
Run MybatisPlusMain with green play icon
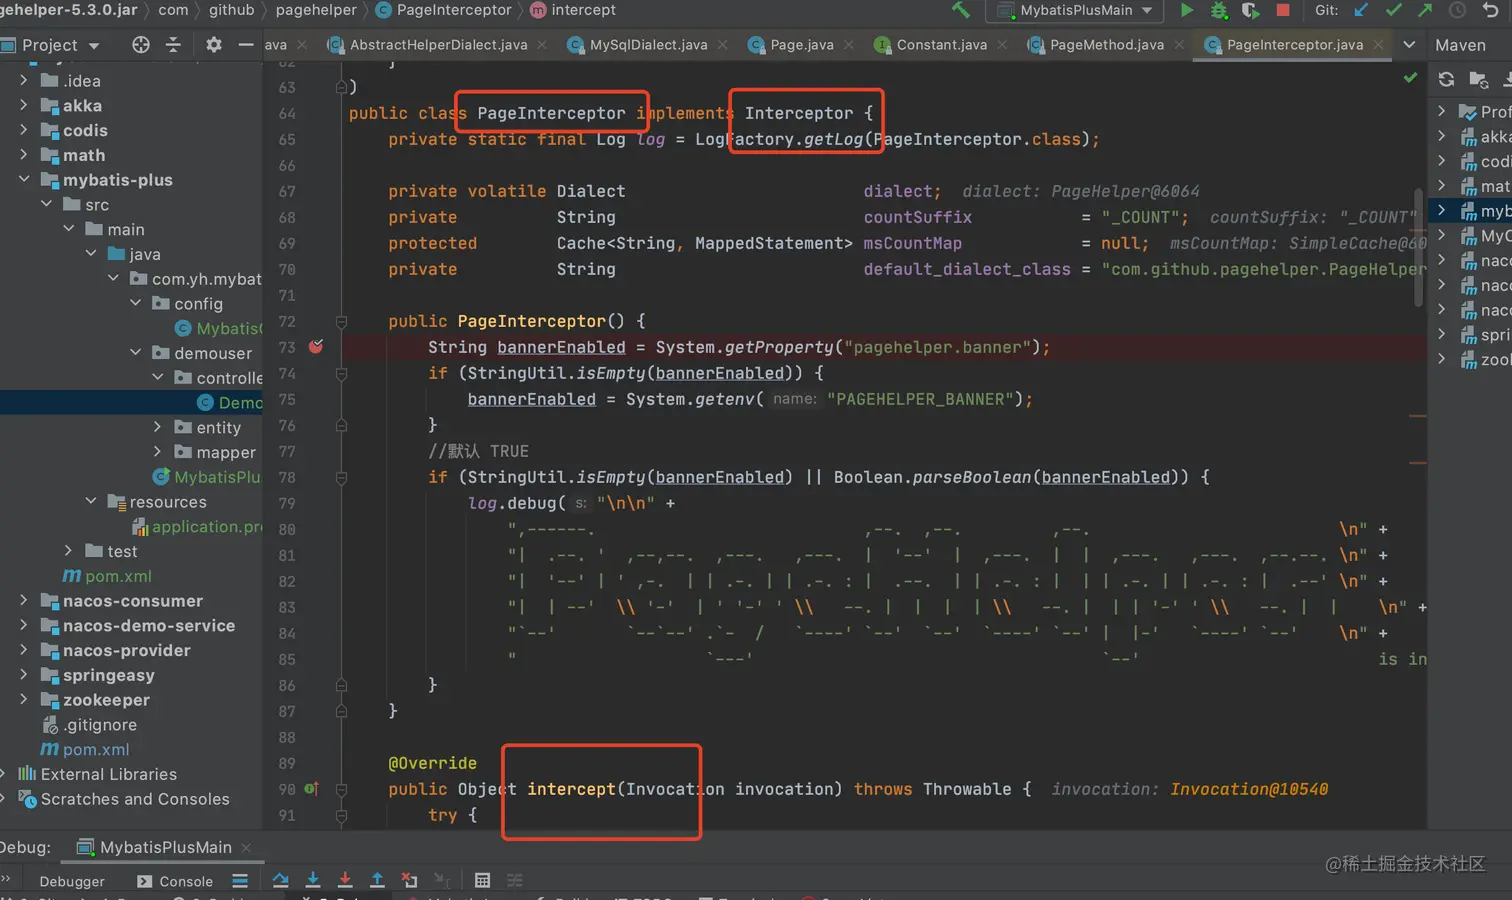(1187, 10)
